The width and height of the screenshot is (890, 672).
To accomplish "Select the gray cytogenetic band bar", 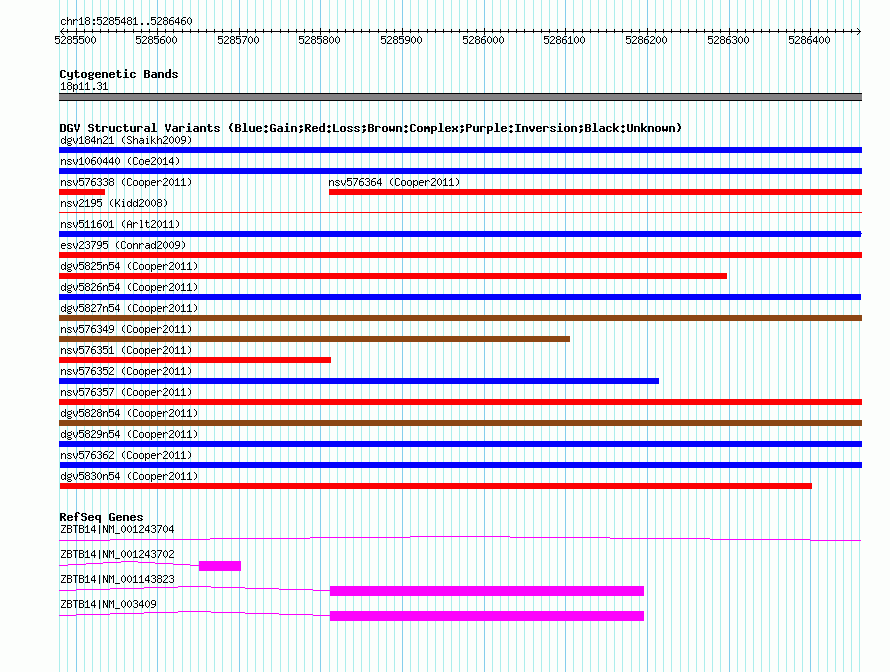I will (460, 97).
